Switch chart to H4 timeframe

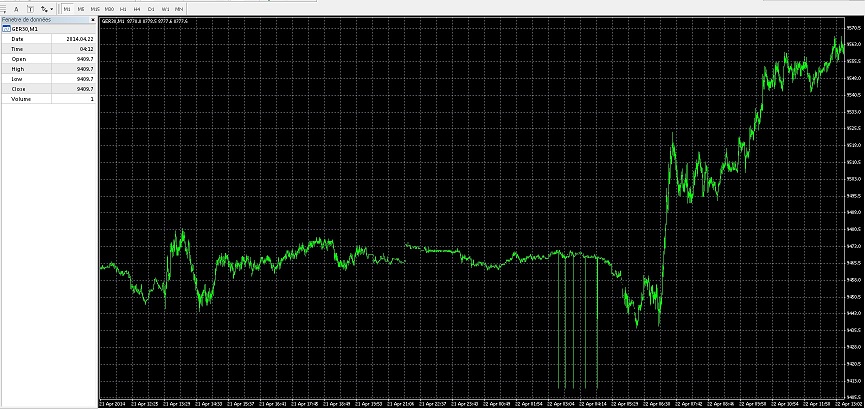coord(137,9)
